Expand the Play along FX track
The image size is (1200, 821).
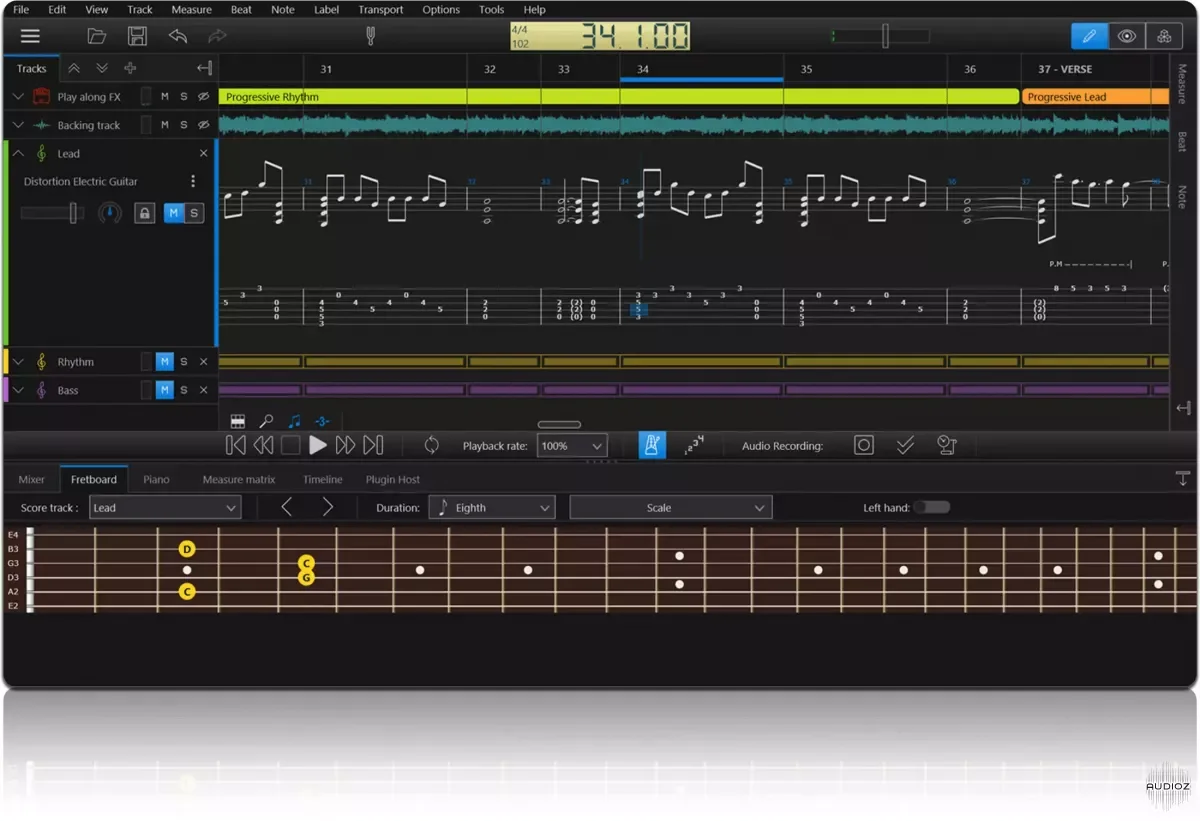tap(18, 97)
